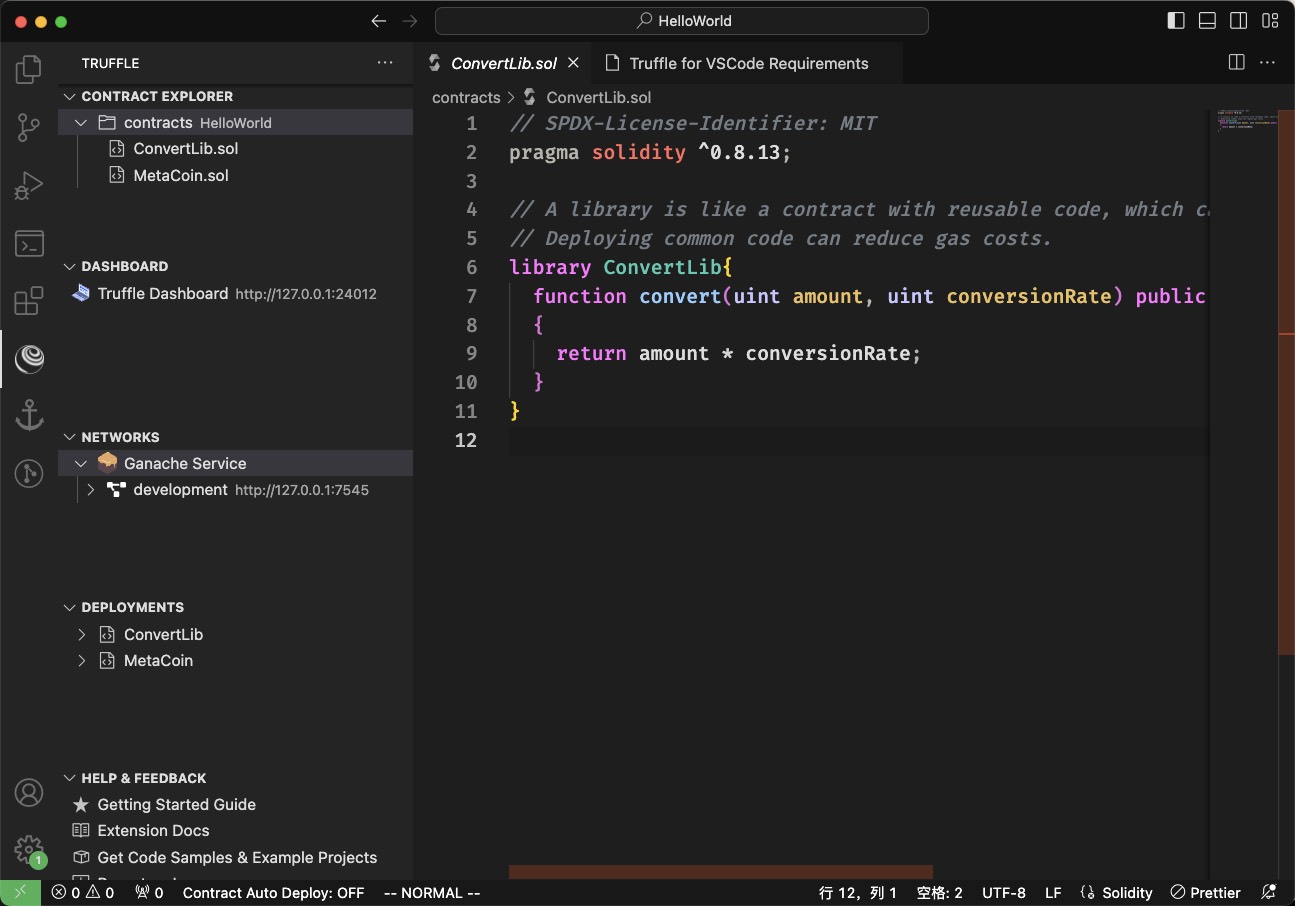Go back with the left arrow
Viewport: 1295px width, 906px height.
378,21
